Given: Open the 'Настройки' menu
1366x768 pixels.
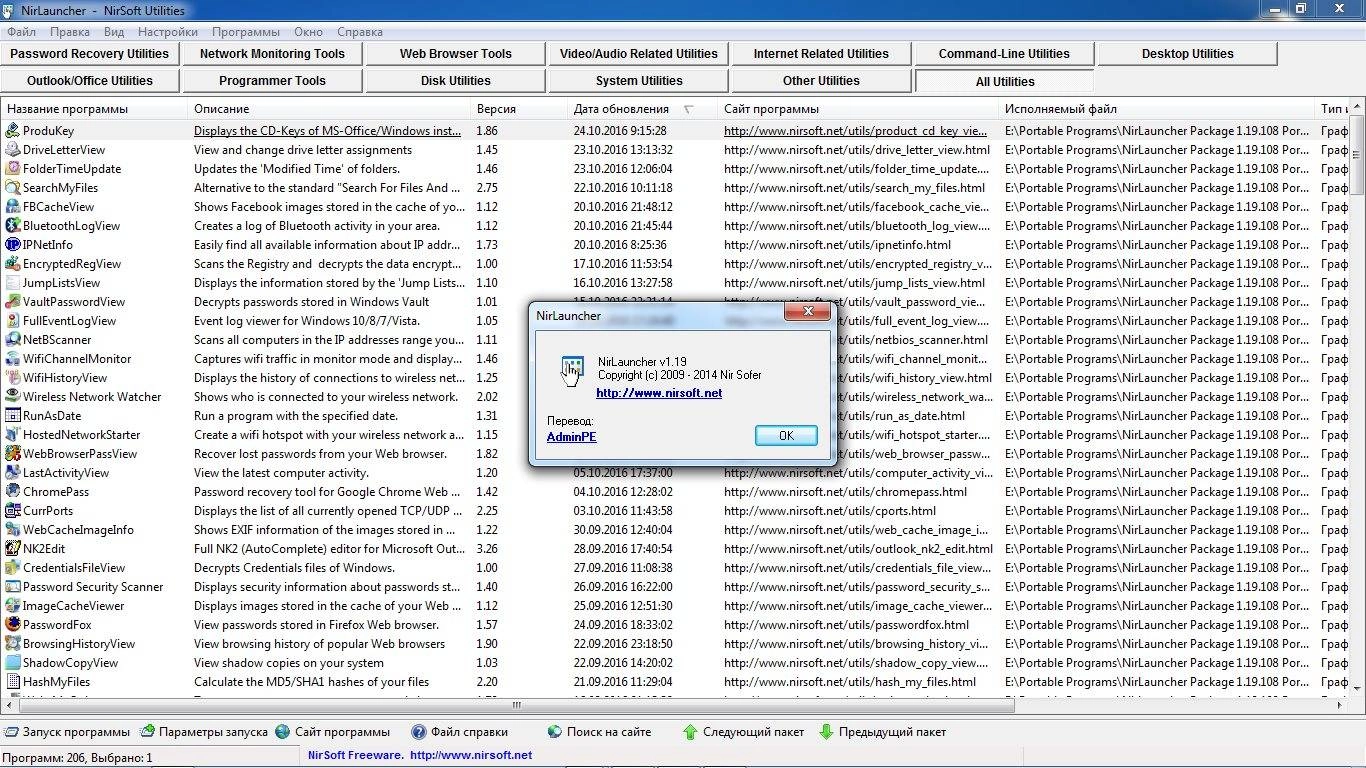Looking at the screenshot, I should pyautogui.click(x=167, y=32).
